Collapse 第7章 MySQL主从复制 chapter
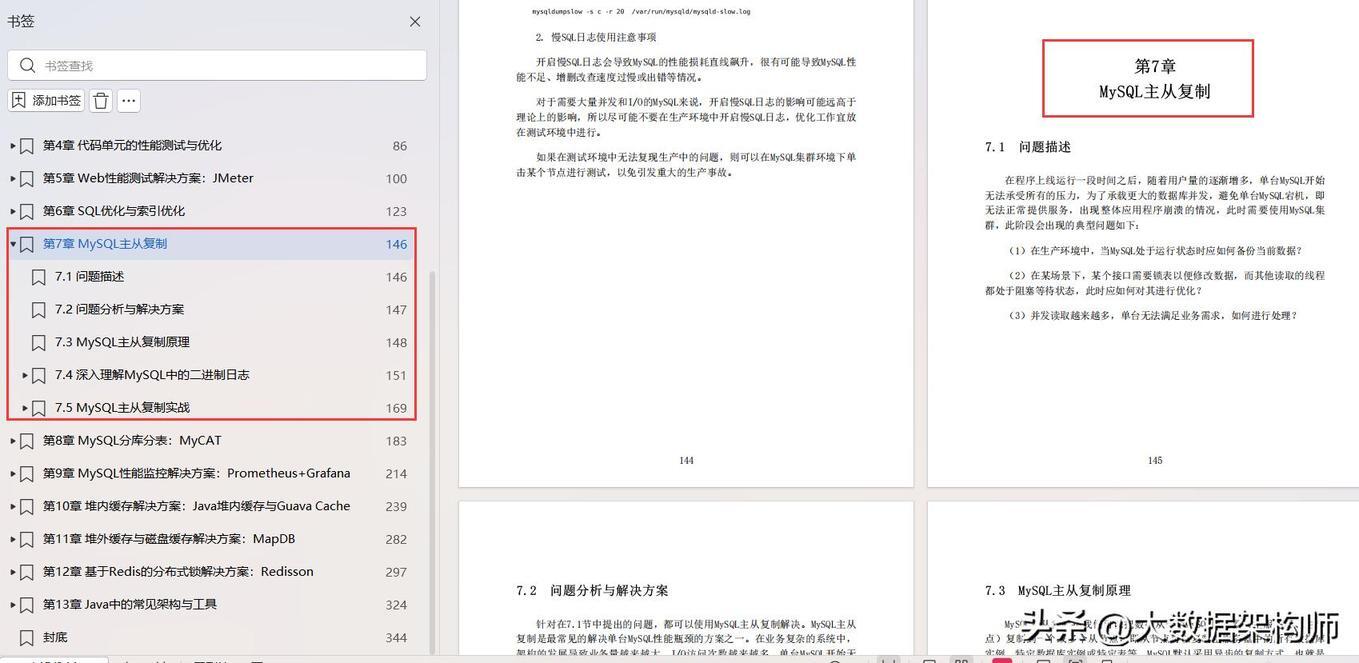1359x663 pixels. (13, 244)
